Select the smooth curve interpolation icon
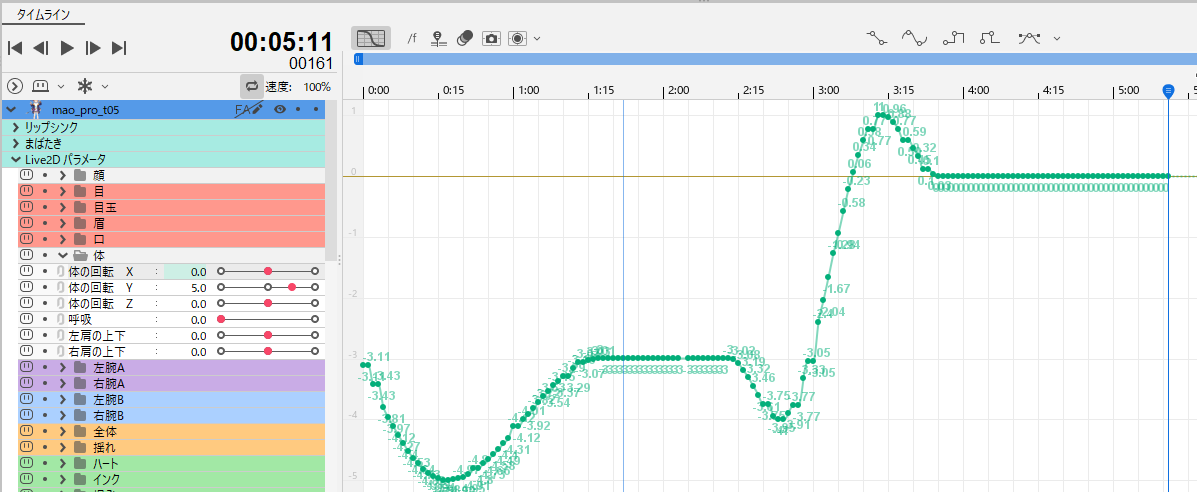1197x492 pixels. [914, 38]
